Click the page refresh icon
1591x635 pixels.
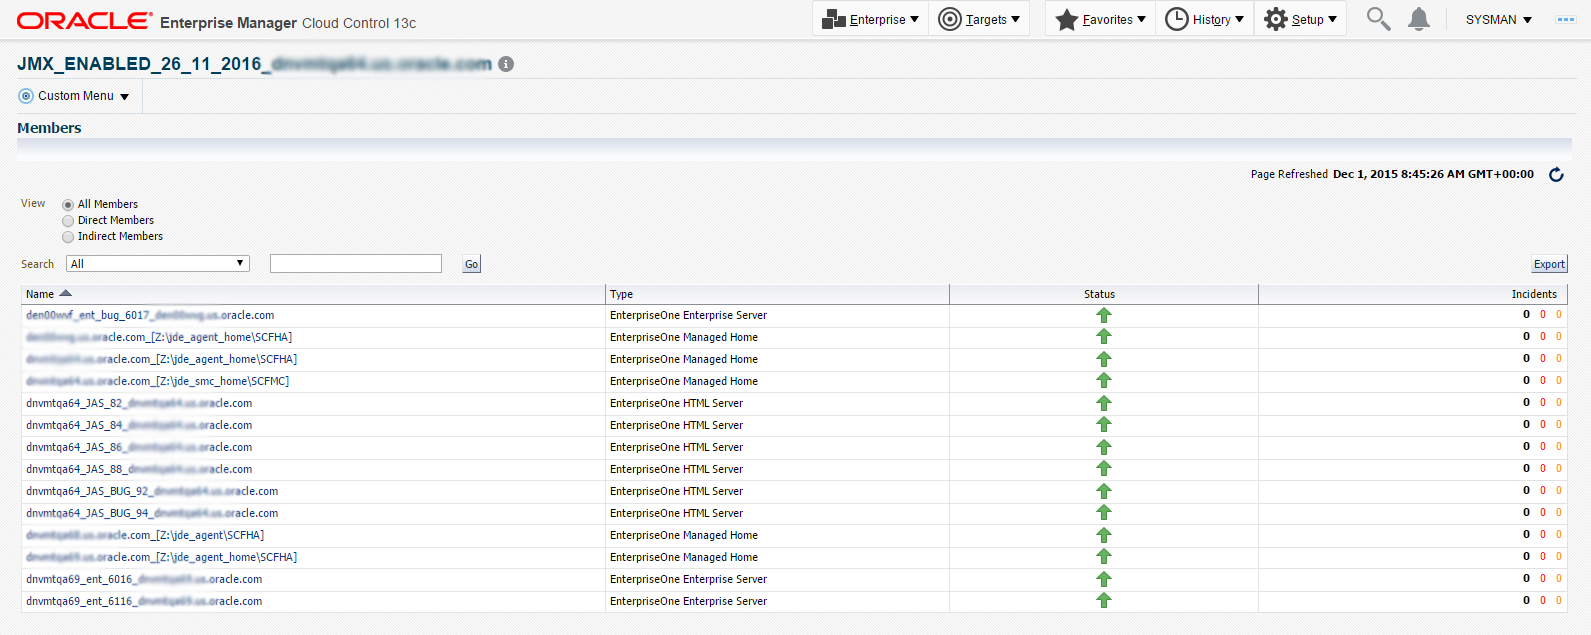[x=1556, y=175]
